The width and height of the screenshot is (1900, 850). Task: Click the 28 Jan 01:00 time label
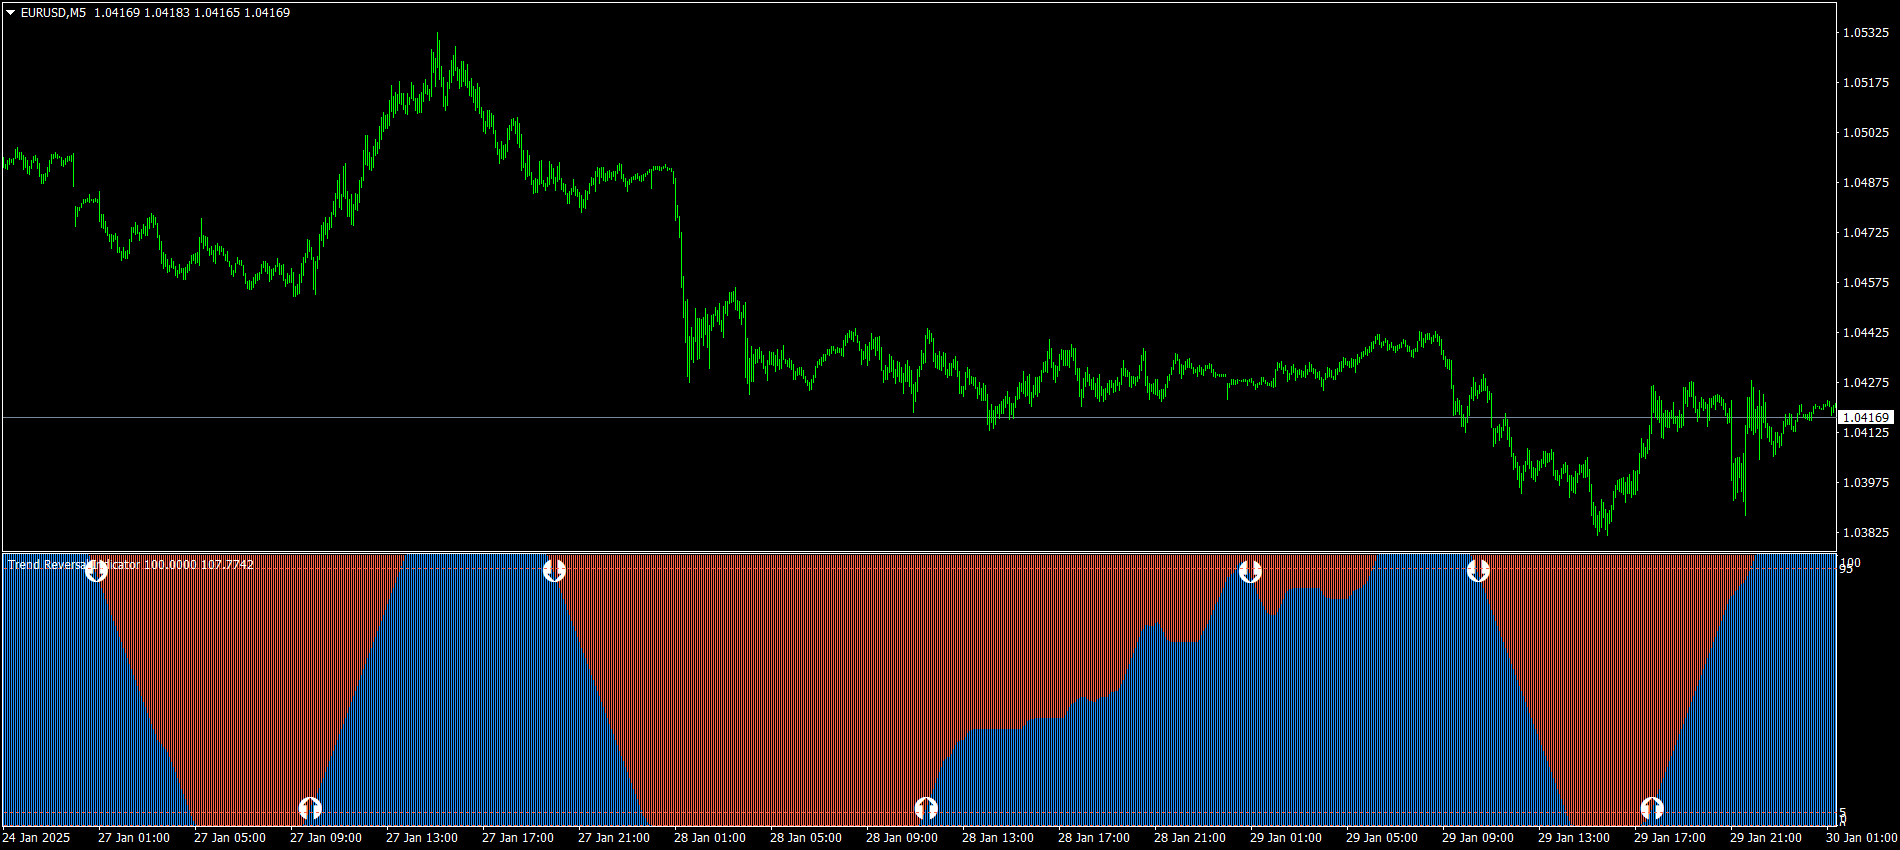click(x=709, y=838)
